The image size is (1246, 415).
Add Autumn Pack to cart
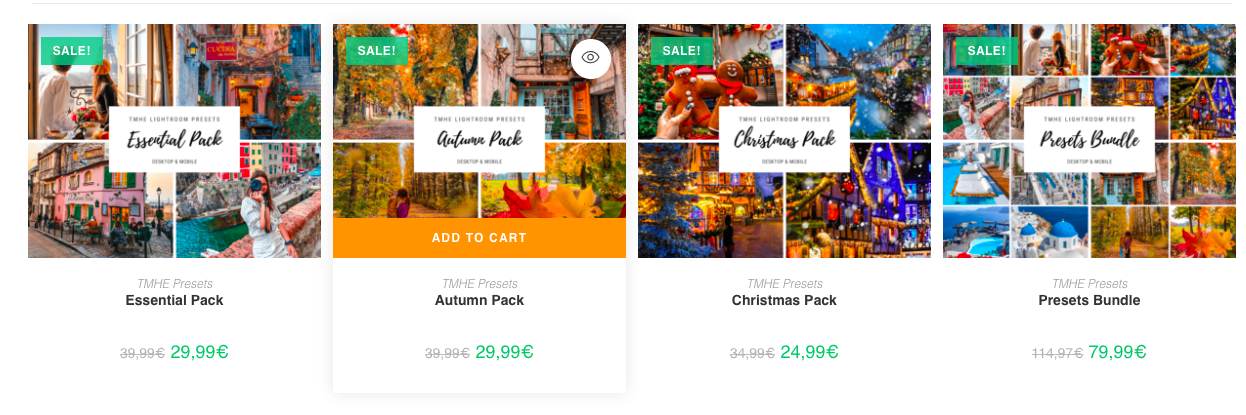[x=479, y=238]
